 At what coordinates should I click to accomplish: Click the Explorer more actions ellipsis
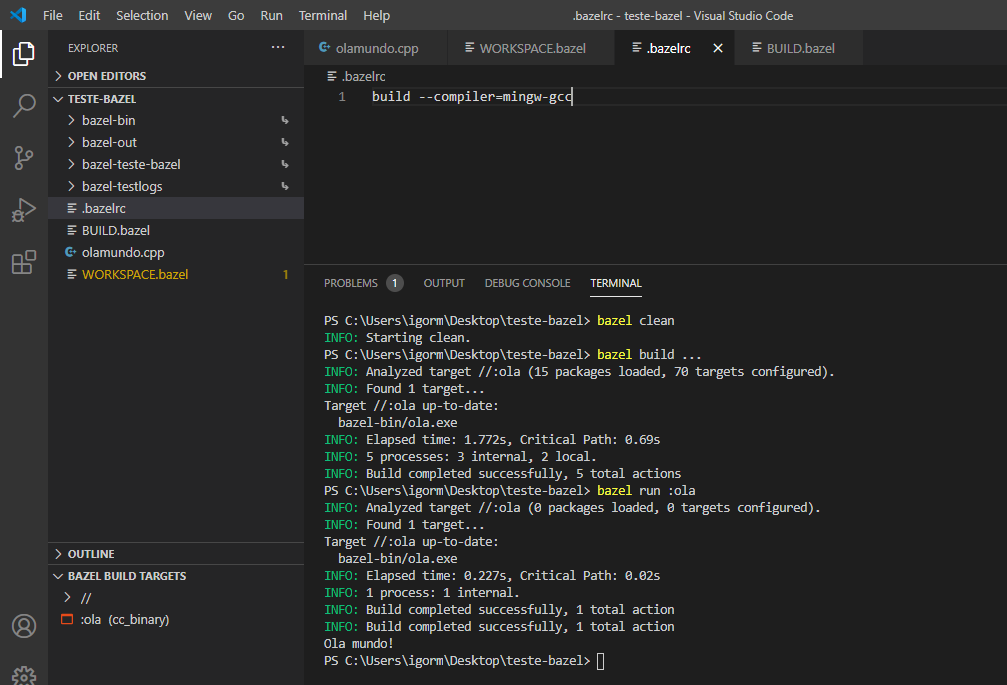[x=278, y=48]
